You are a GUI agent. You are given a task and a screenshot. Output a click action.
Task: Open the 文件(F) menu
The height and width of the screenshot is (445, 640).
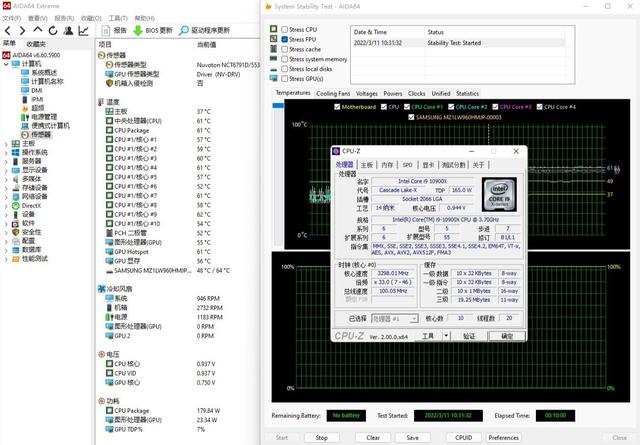click(11, 18)
